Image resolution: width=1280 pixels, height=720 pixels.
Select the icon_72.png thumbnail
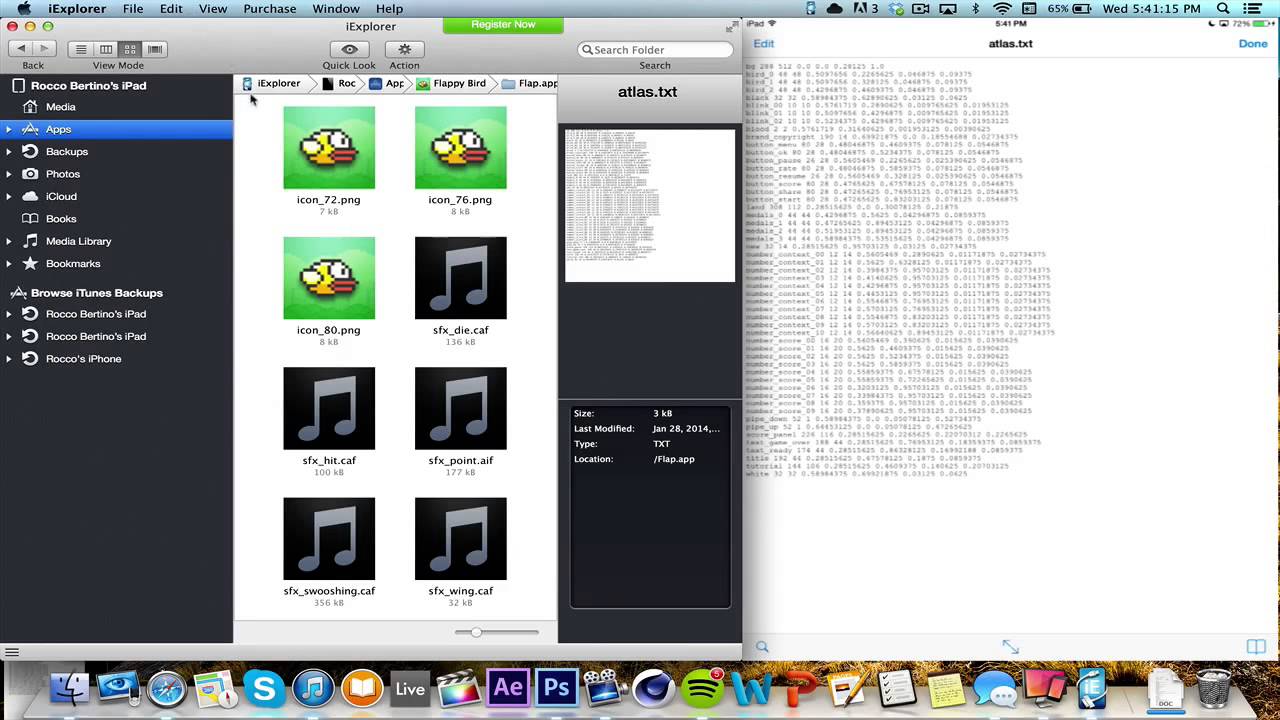(329, 148)
